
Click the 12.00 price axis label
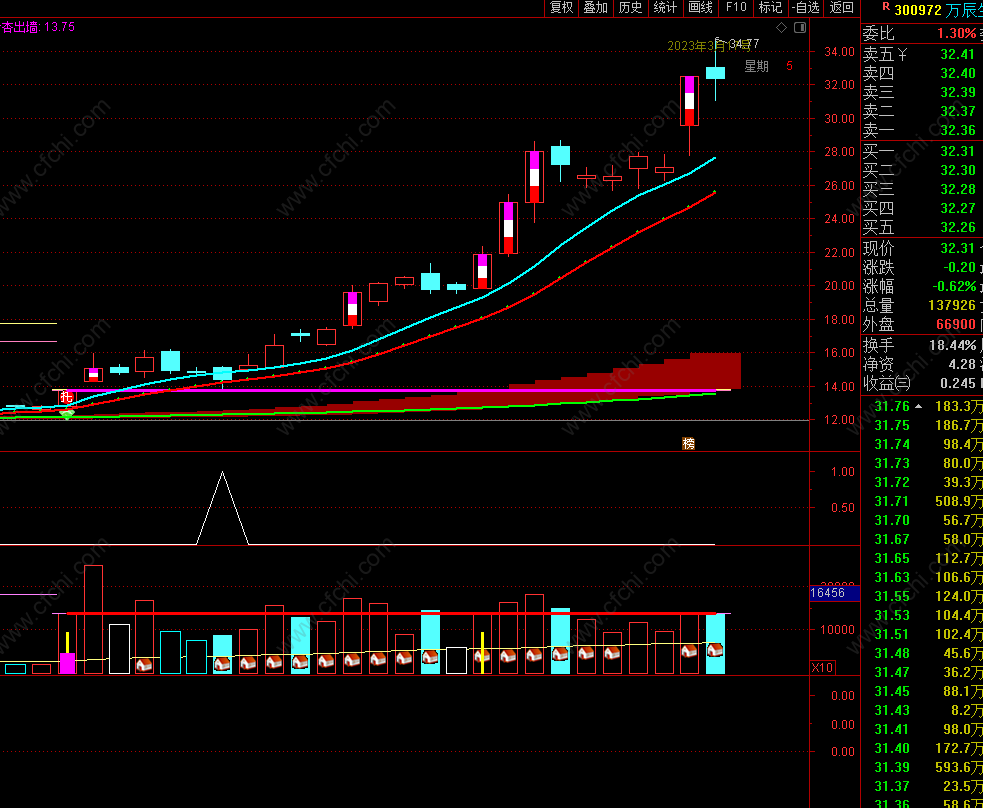pos(839,419)
